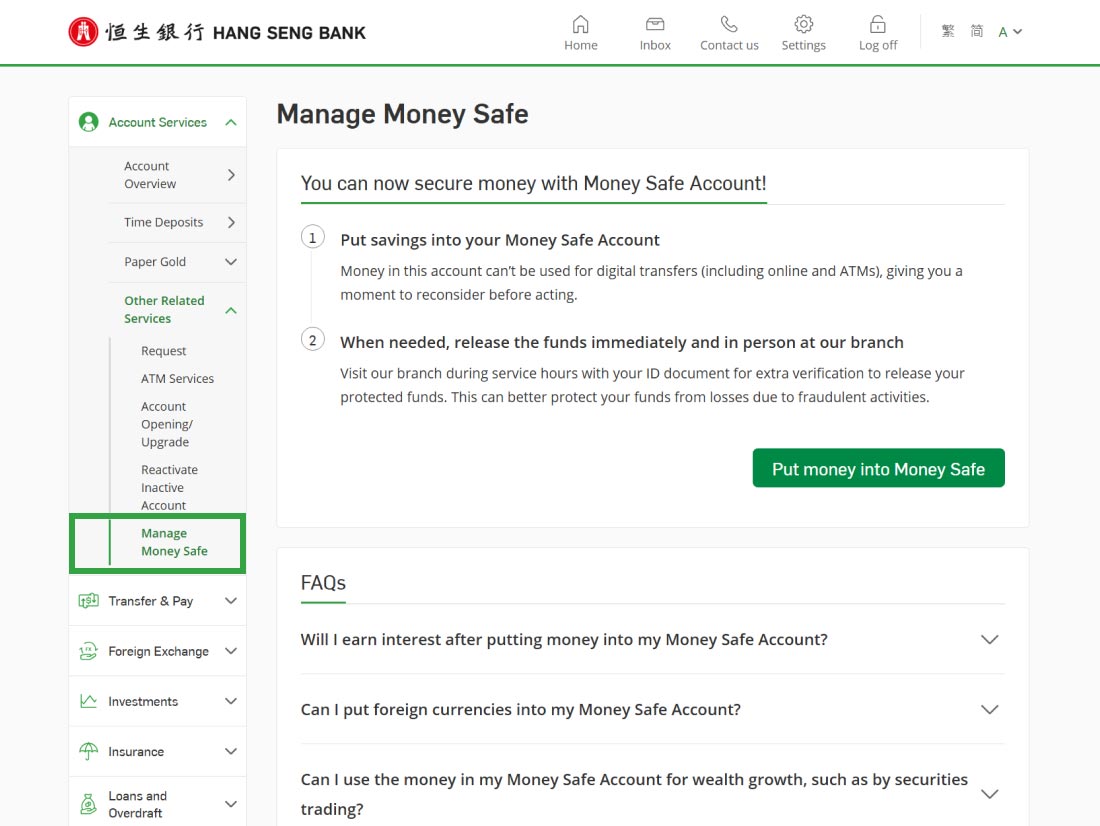The width and height of the screenshot is (1100, 826).
Task: Open the Inbox icon
Action: pyautogui.click(x=655, y=24)
